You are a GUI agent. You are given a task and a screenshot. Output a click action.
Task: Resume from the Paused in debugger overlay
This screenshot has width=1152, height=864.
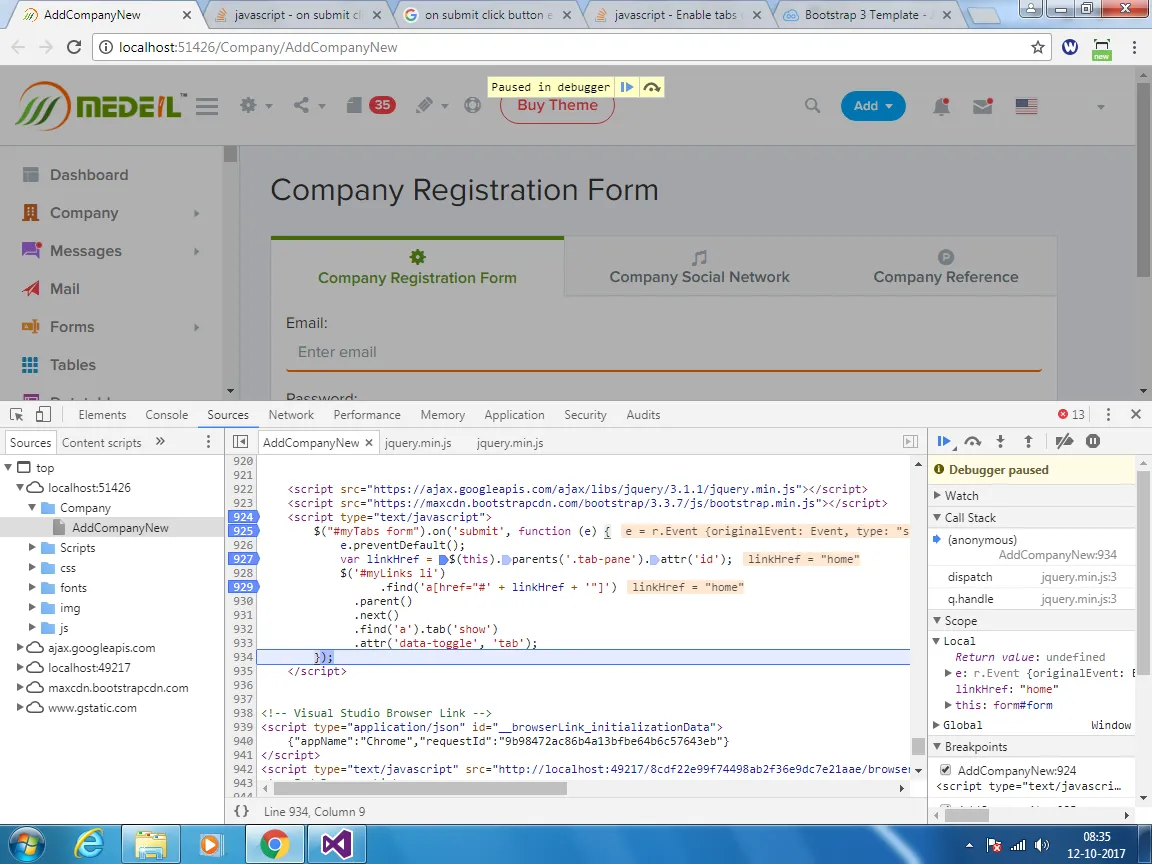click(627, 87)
